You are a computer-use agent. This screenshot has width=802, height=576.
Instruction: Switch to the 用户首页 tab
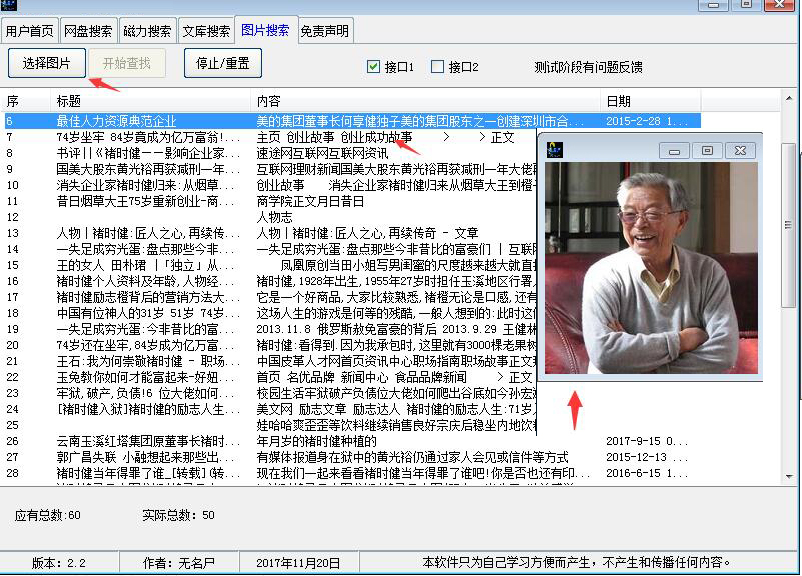point(32,30)
